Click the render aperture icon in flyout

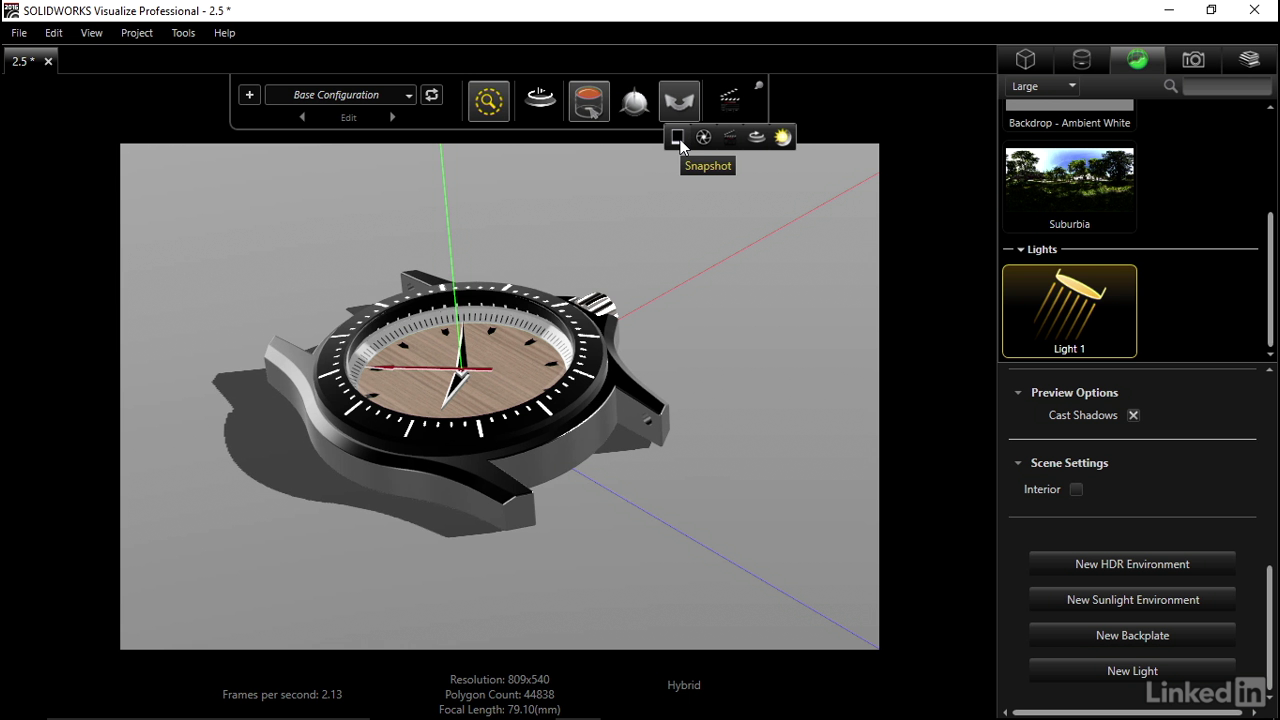coord(704,137)
